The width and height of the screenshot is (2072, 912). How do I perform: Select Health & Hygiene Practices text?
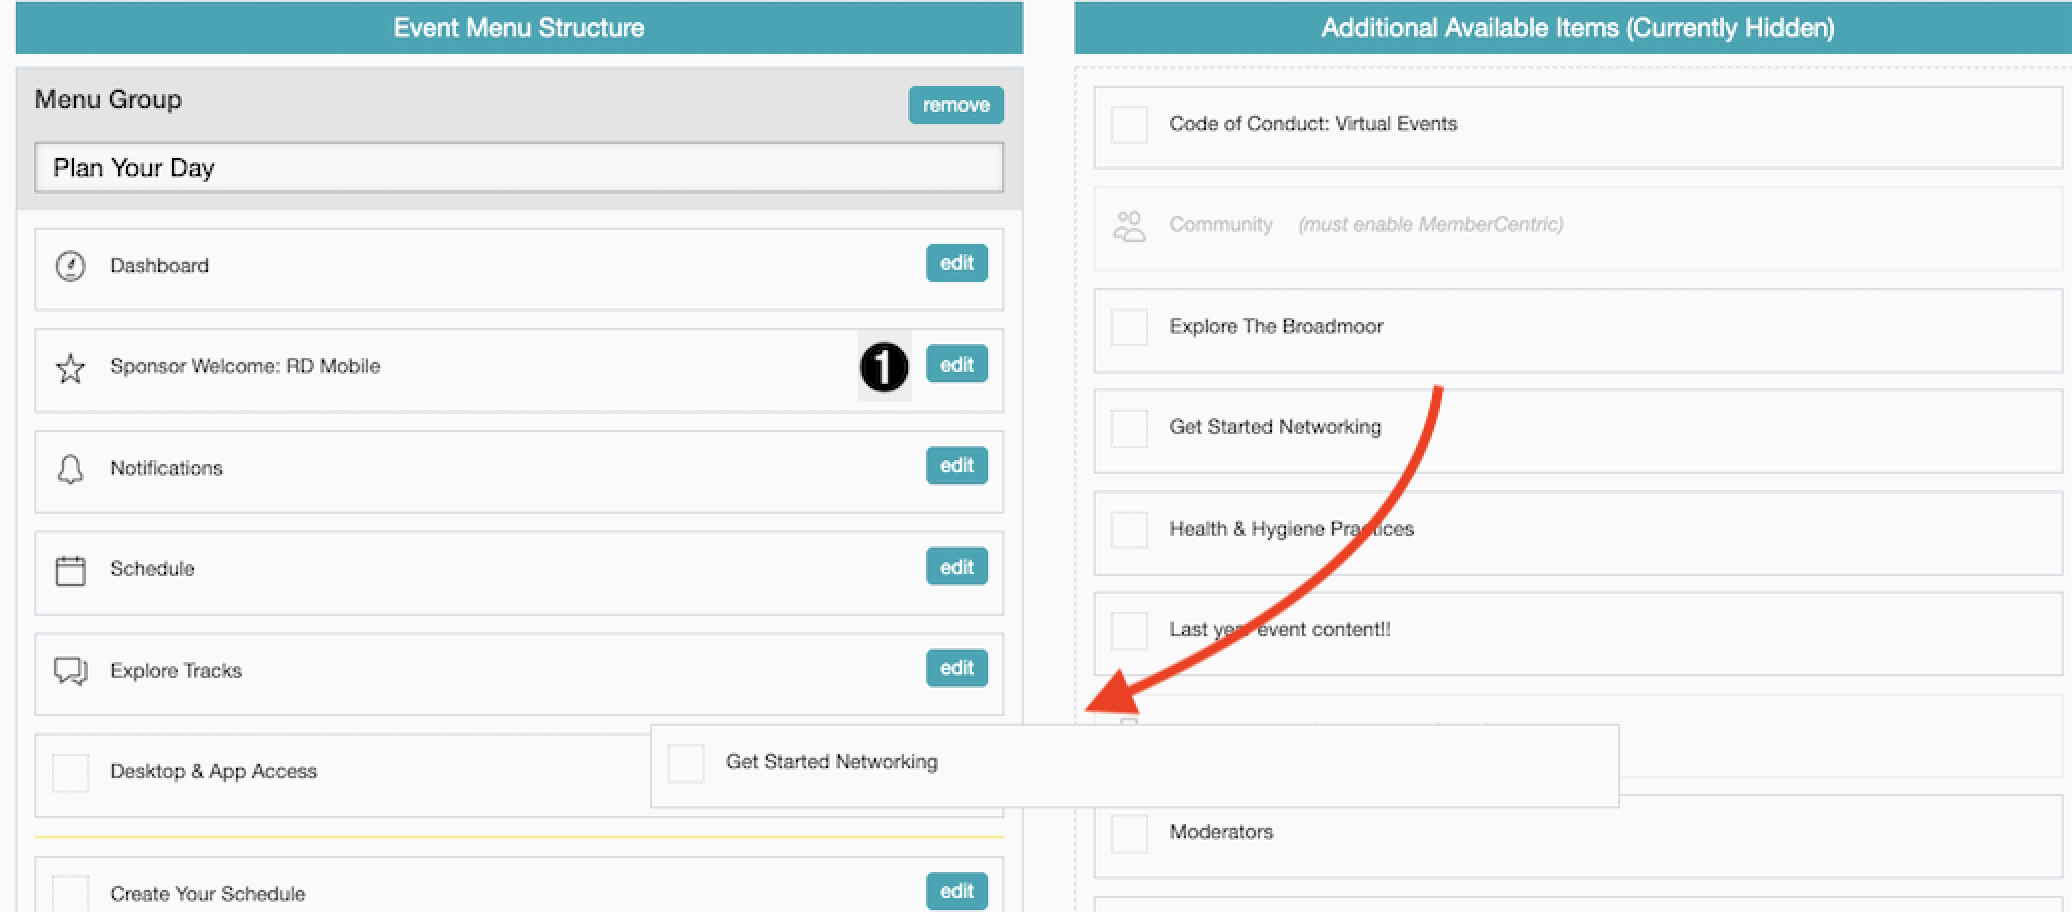tap(1291, 529)
